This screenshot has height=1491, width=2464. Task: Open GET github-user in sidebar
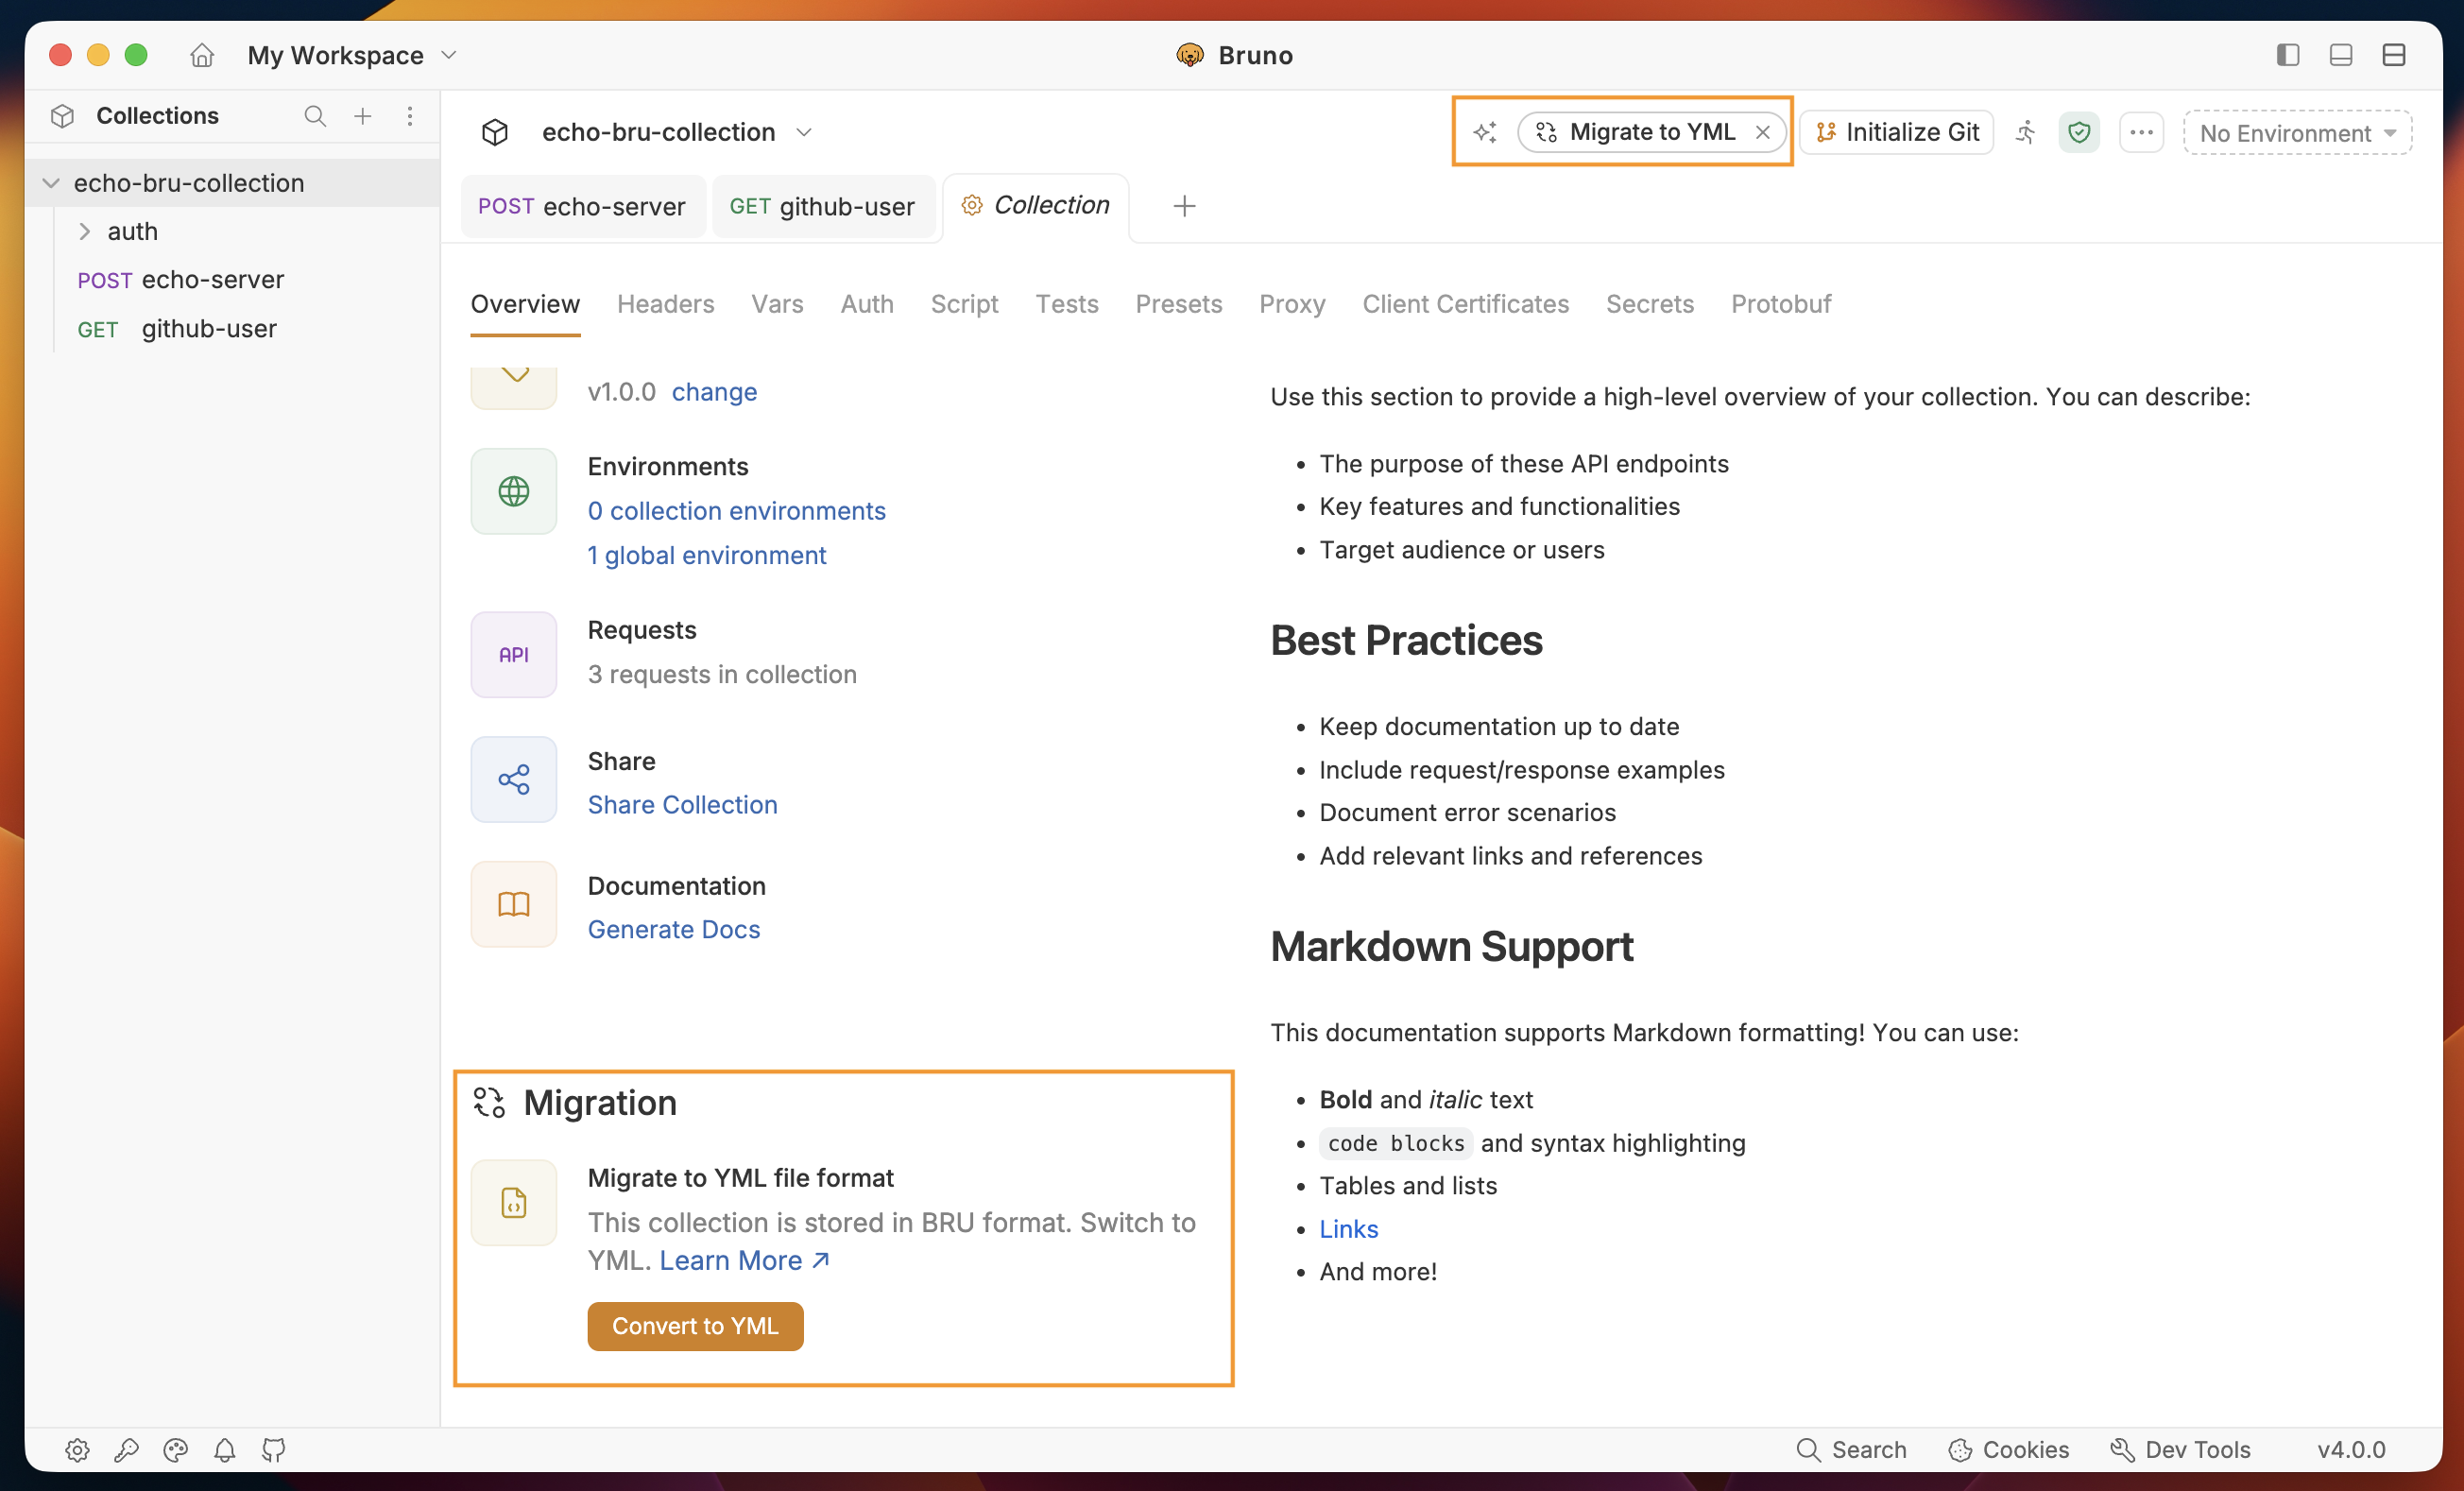point(177,329)
